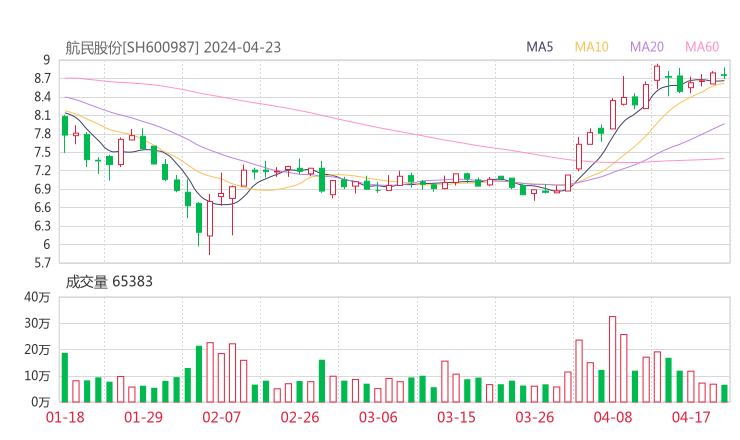
Task: Click the 01-18 date axis label
Action: (x=65, y=417)
